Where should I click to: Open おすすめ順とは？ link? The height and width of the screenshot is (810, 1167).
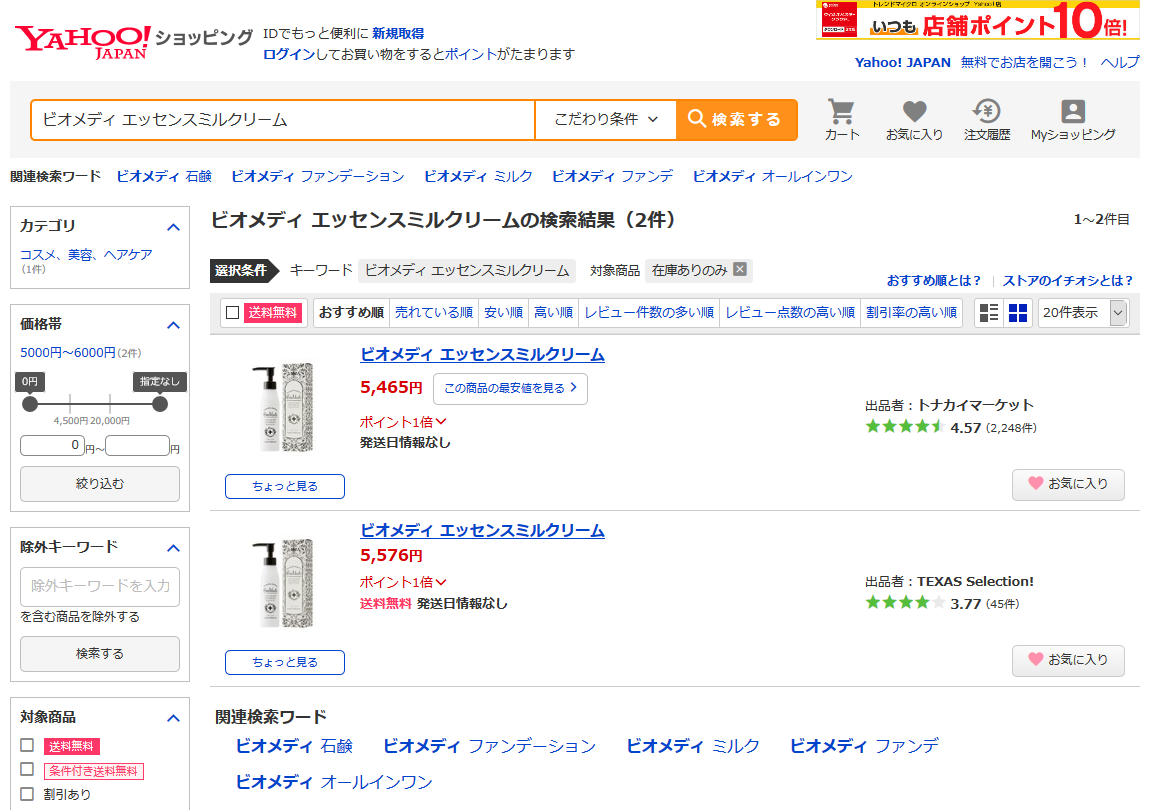(x=934, y=281)
